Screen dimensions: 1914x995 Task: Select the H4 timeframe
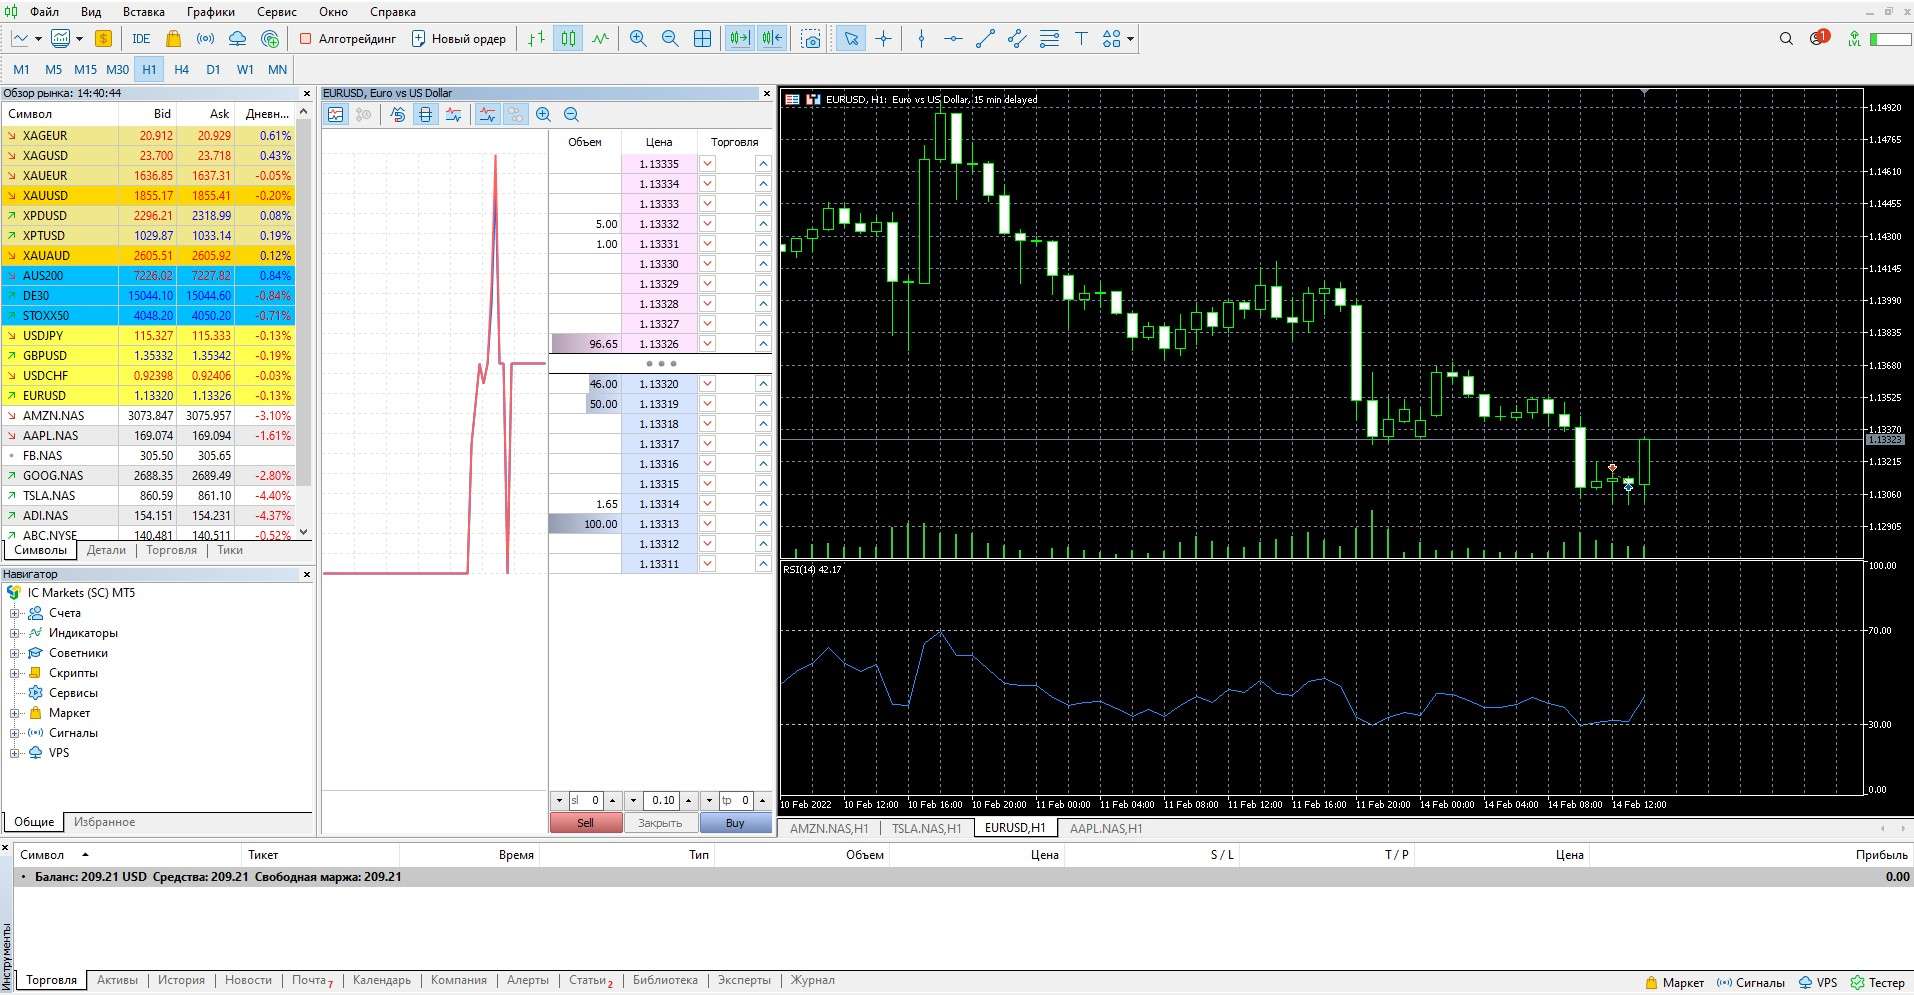(x=181, y=69)
